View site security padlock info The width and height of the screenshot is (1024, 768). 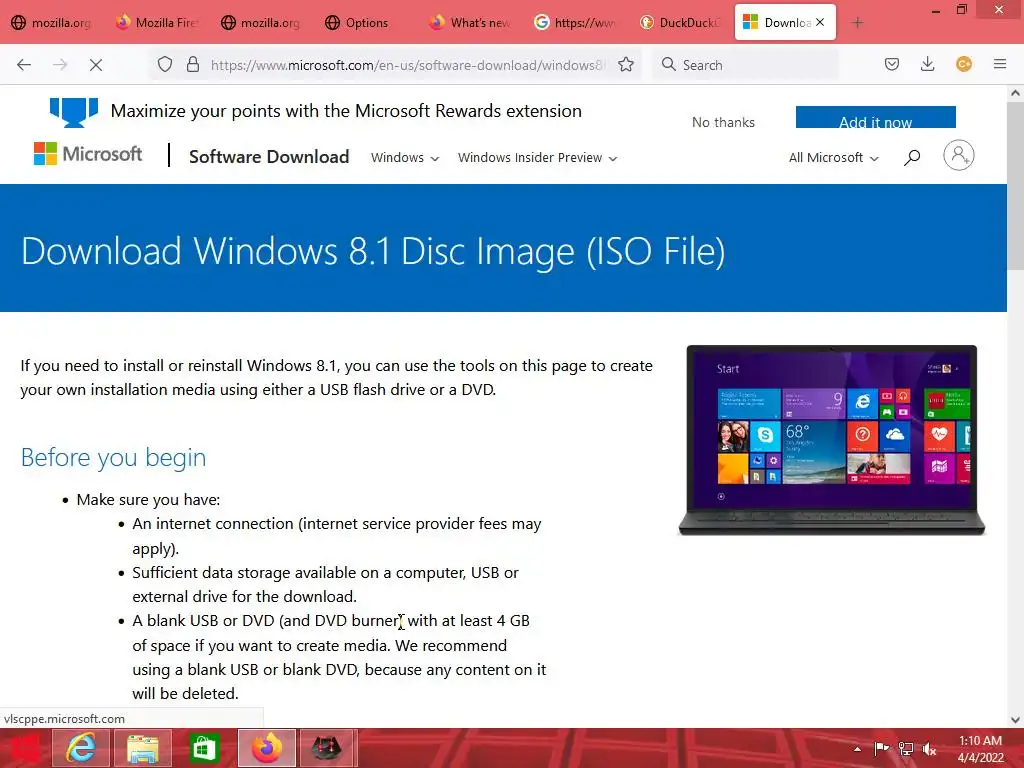[193, 65]
